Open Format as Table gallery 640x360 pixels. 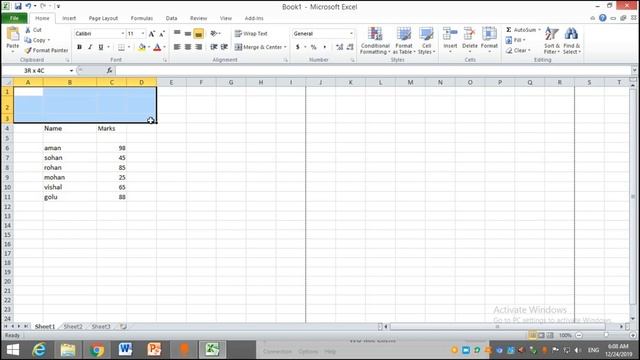tap(404, 40)
